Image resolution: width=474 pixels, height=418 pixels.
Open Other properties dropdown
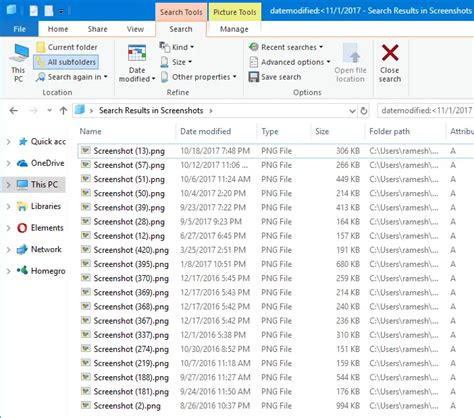(x=199, y=77)
